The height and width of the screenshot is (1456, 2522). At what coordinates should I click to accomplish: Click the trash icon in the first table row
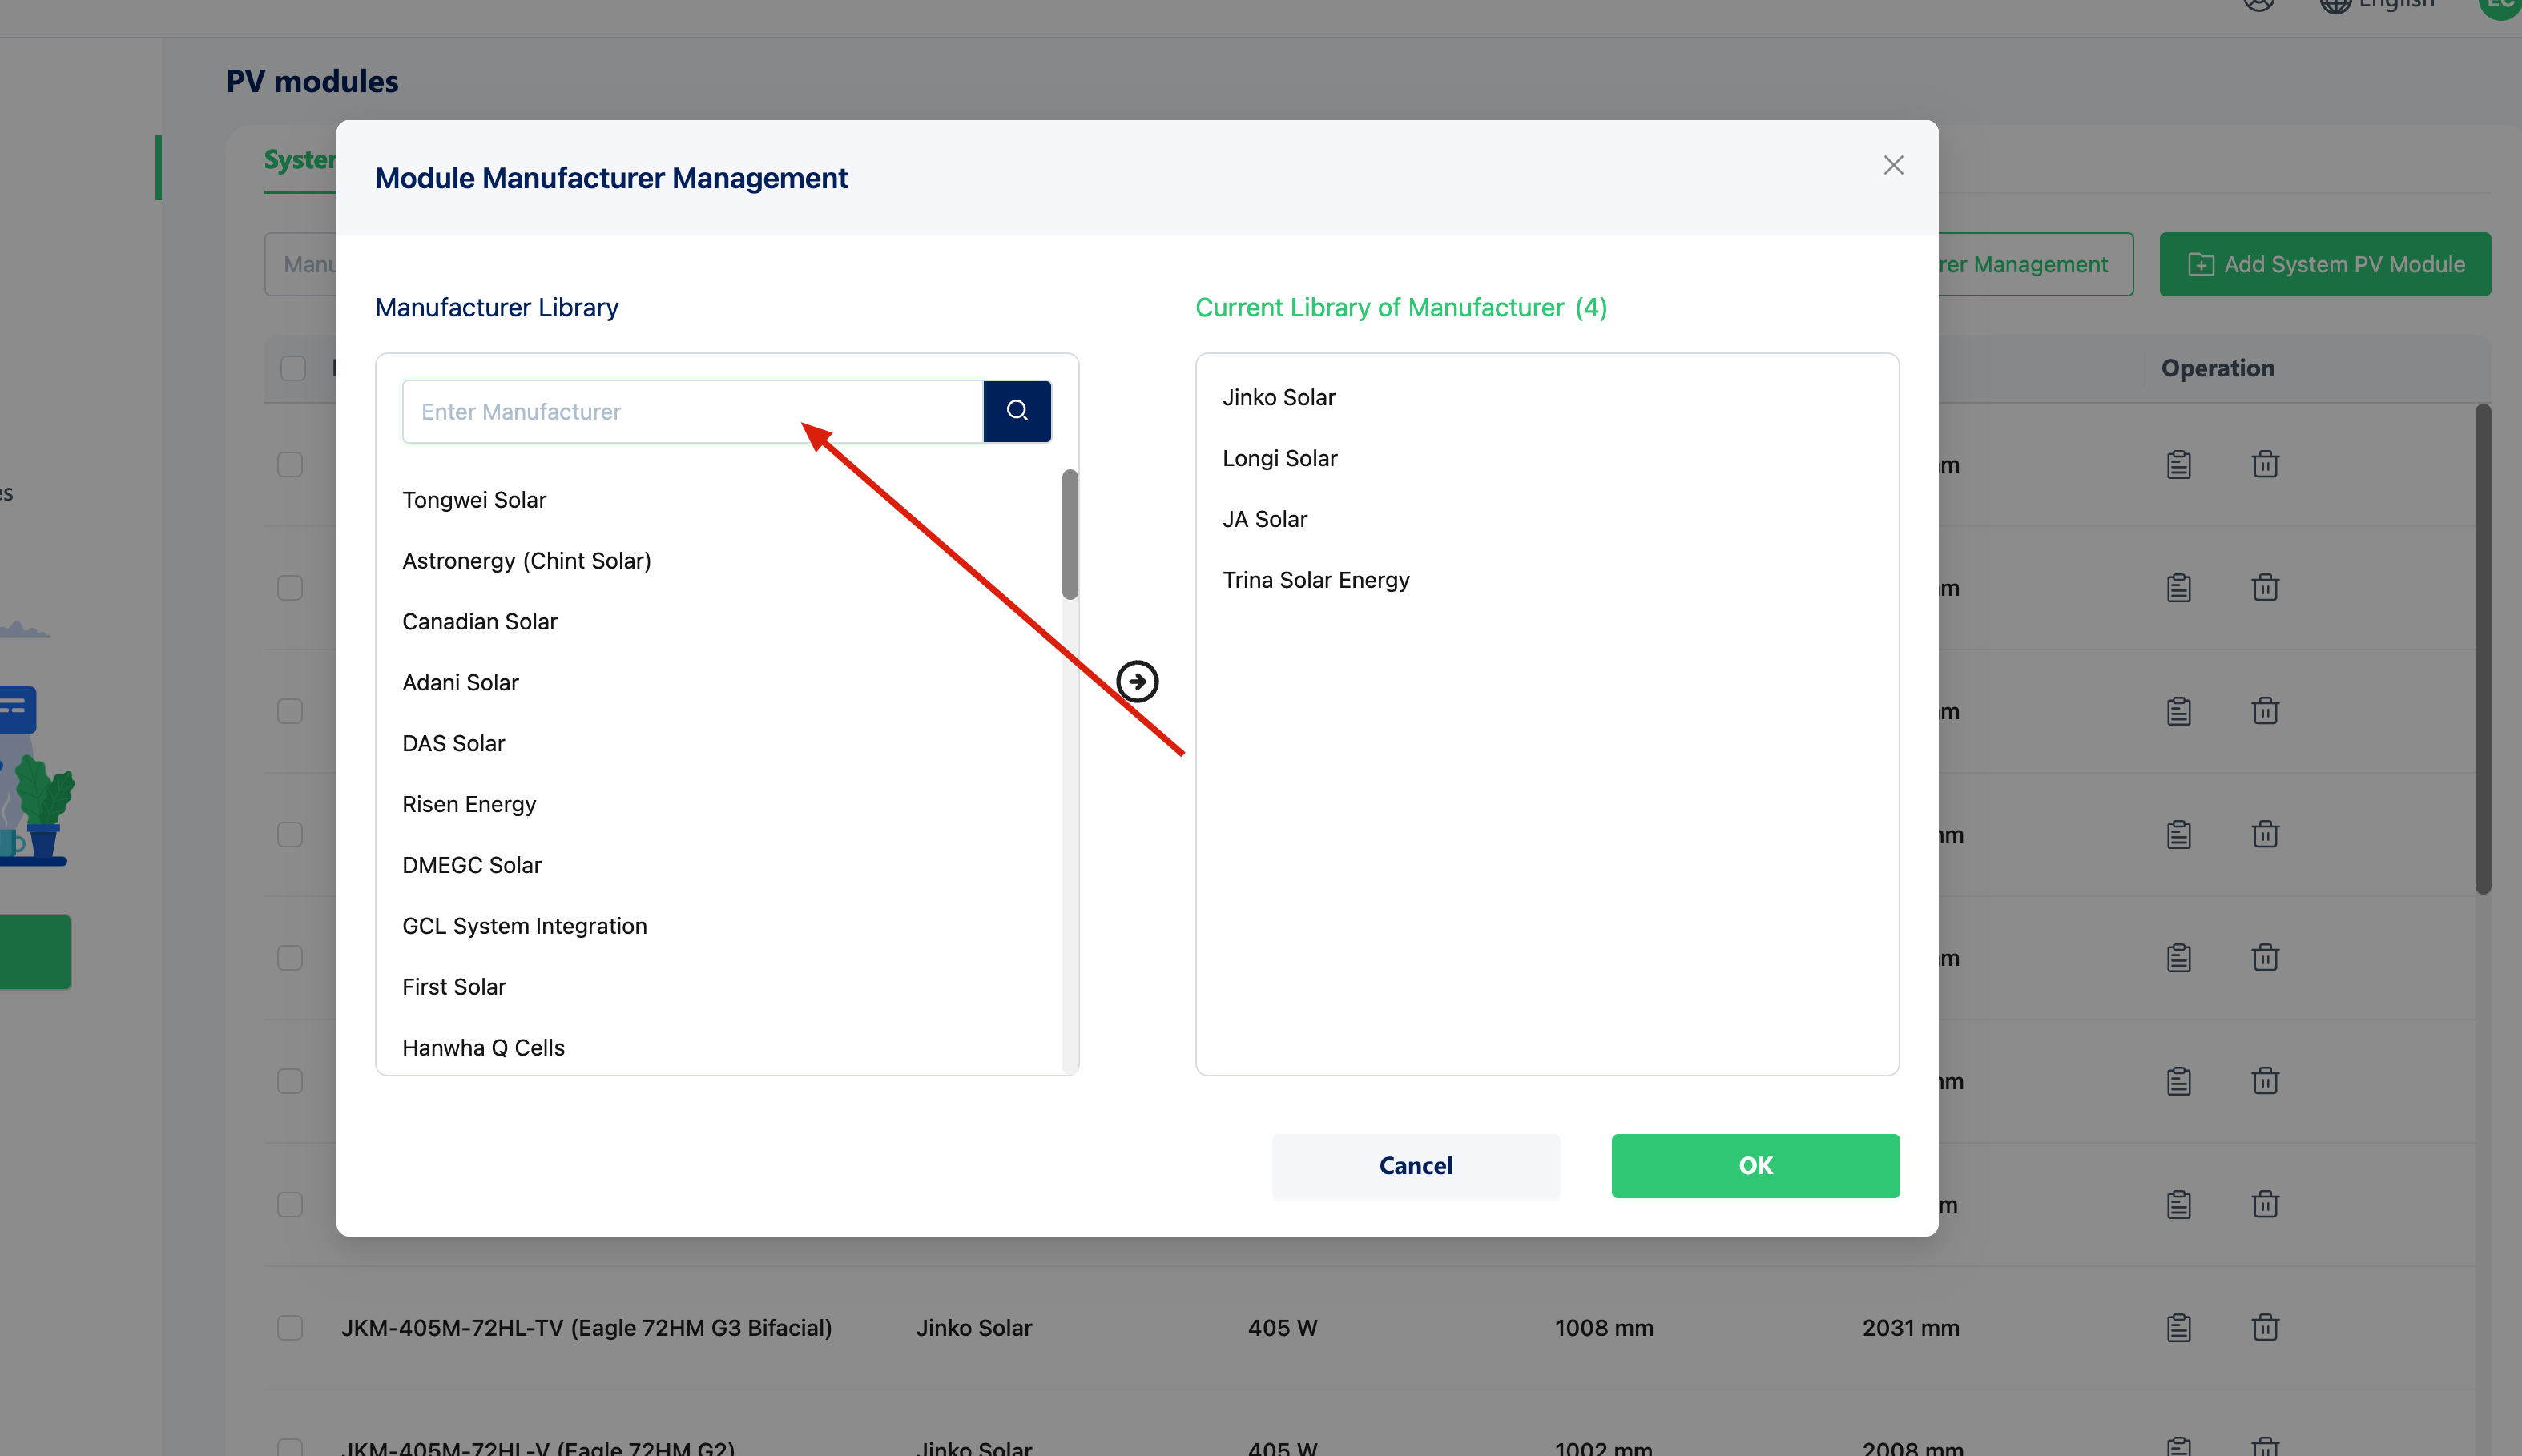[x=2265, y=465]
